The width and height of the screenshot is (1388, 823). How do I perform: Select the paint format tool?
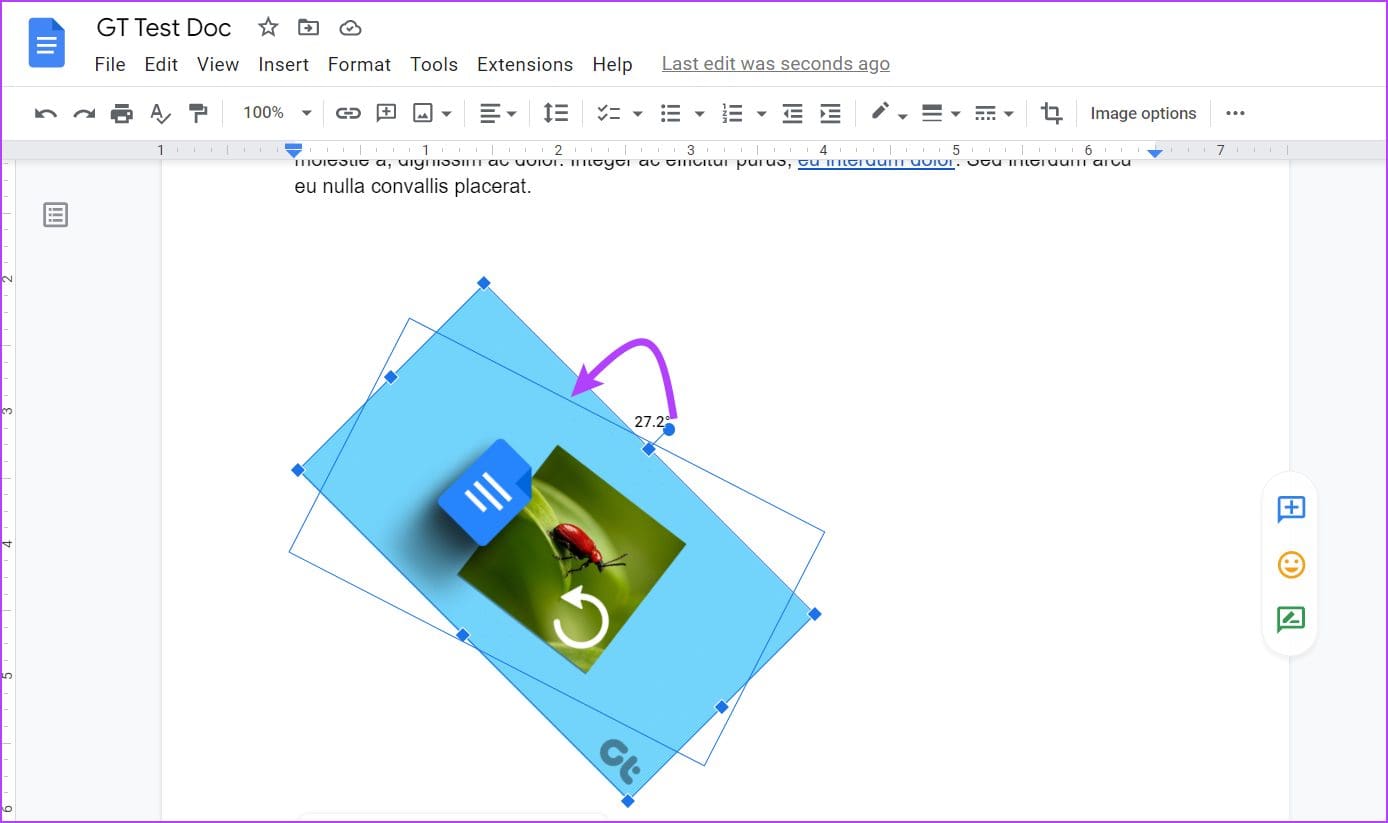click(x=199, y=113)
